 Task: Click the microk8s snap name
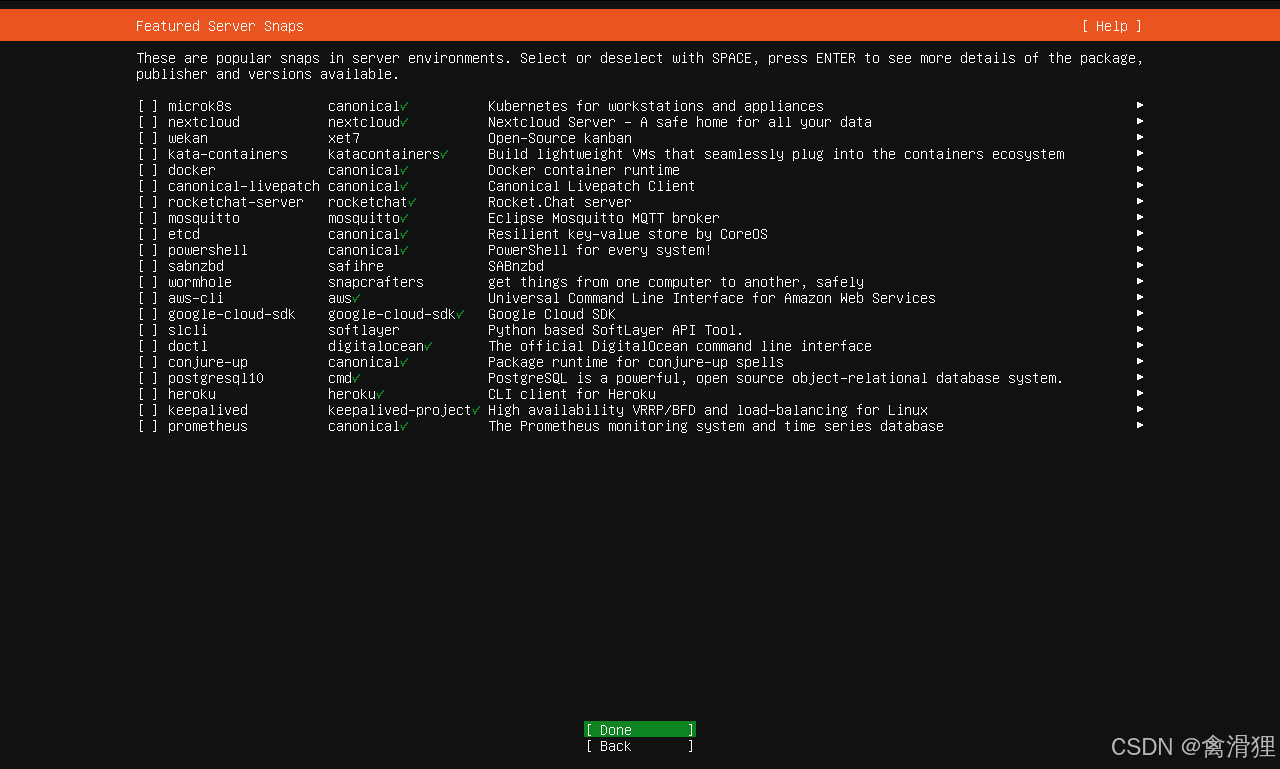pyautogui.click(x=200, y=106)
